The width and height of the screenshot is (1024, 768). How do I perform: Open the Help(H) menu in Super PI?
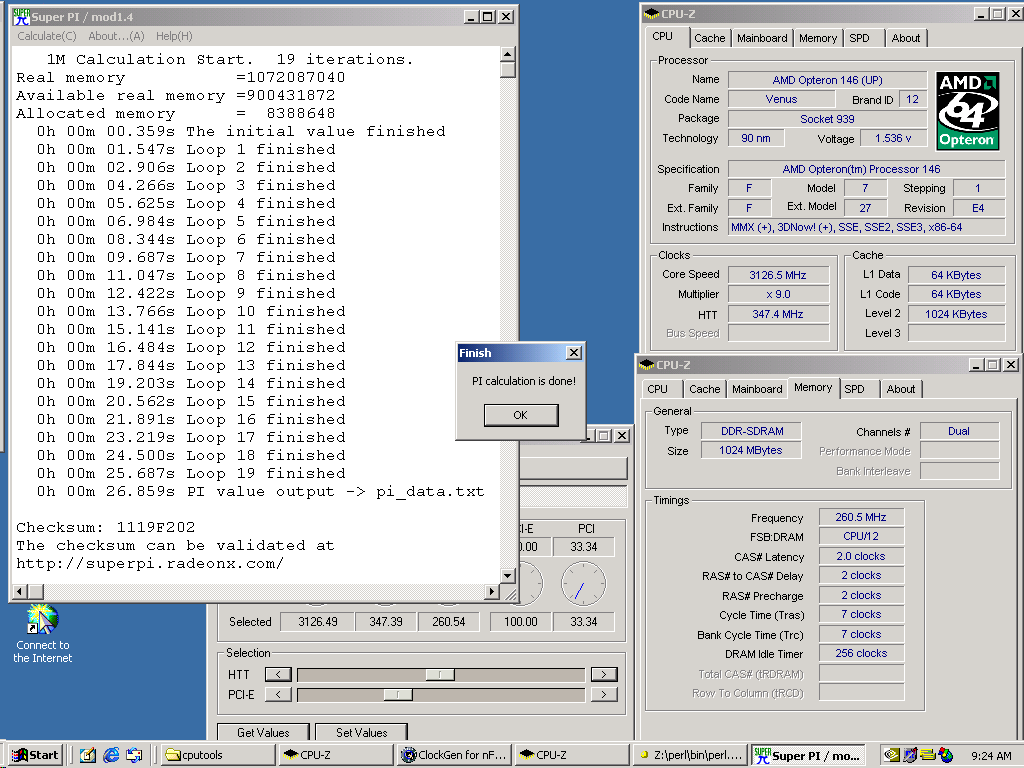174,36
